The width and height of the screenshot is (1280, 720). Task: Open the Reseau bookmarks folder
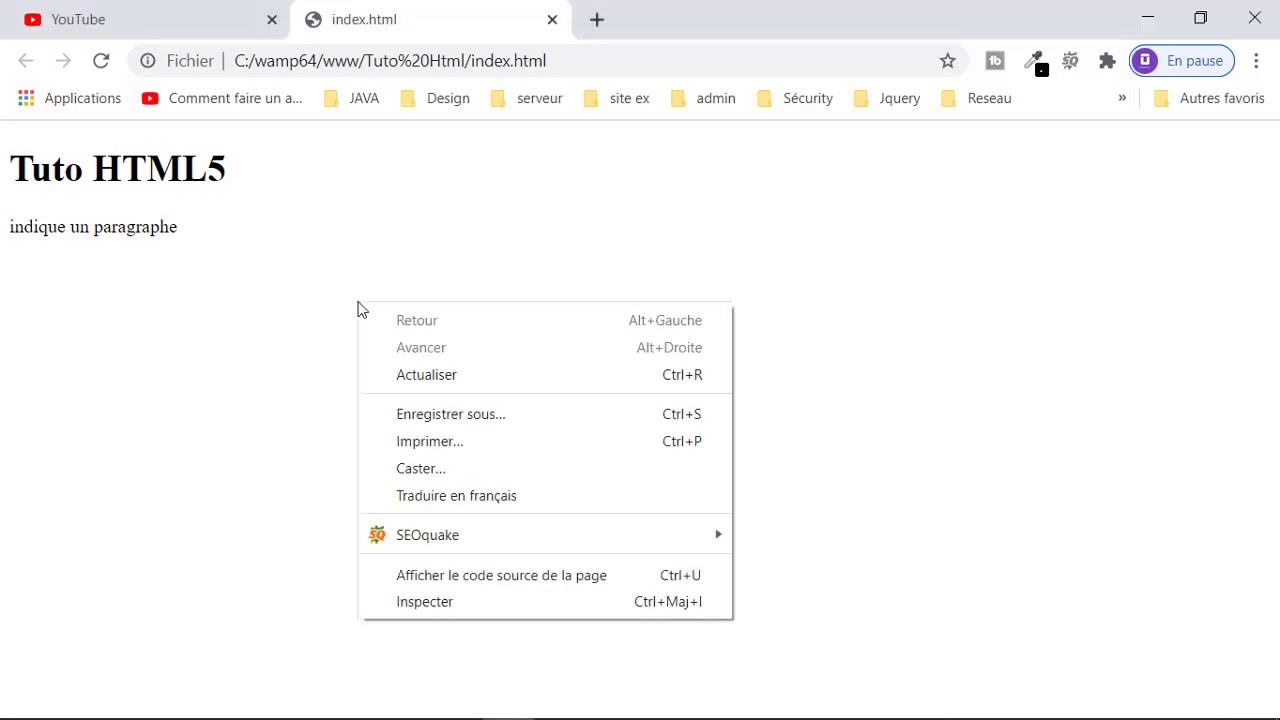click(976, 98)
